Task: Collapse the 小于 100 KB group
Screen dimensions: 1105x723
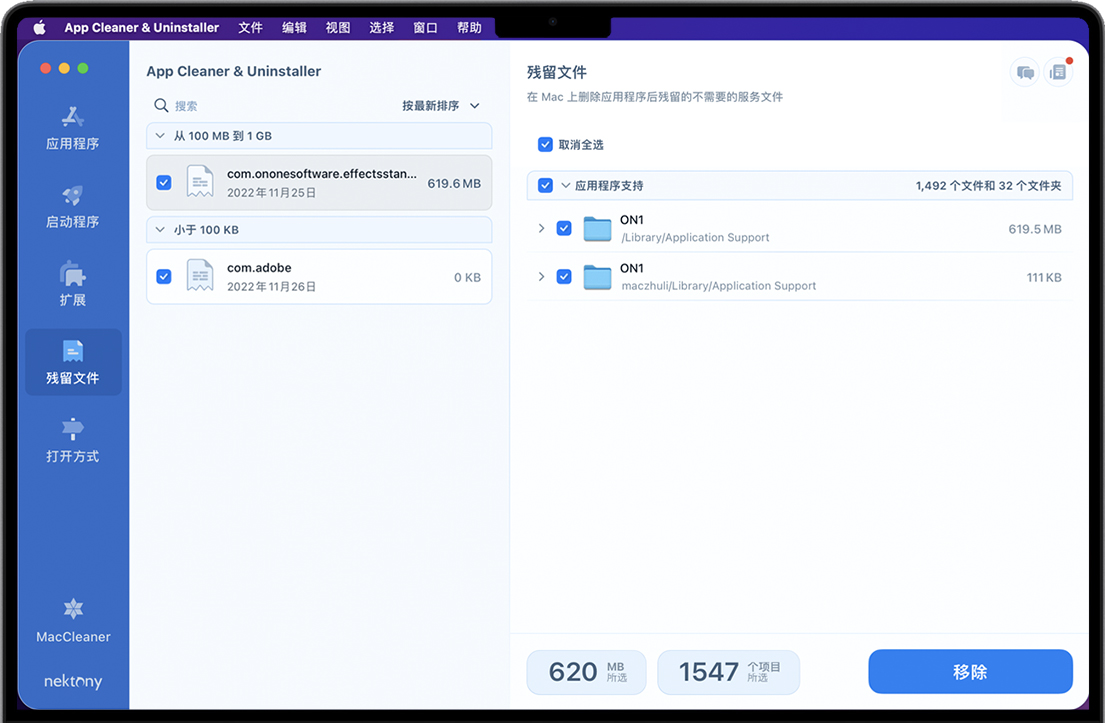Action: click(161, 230)
